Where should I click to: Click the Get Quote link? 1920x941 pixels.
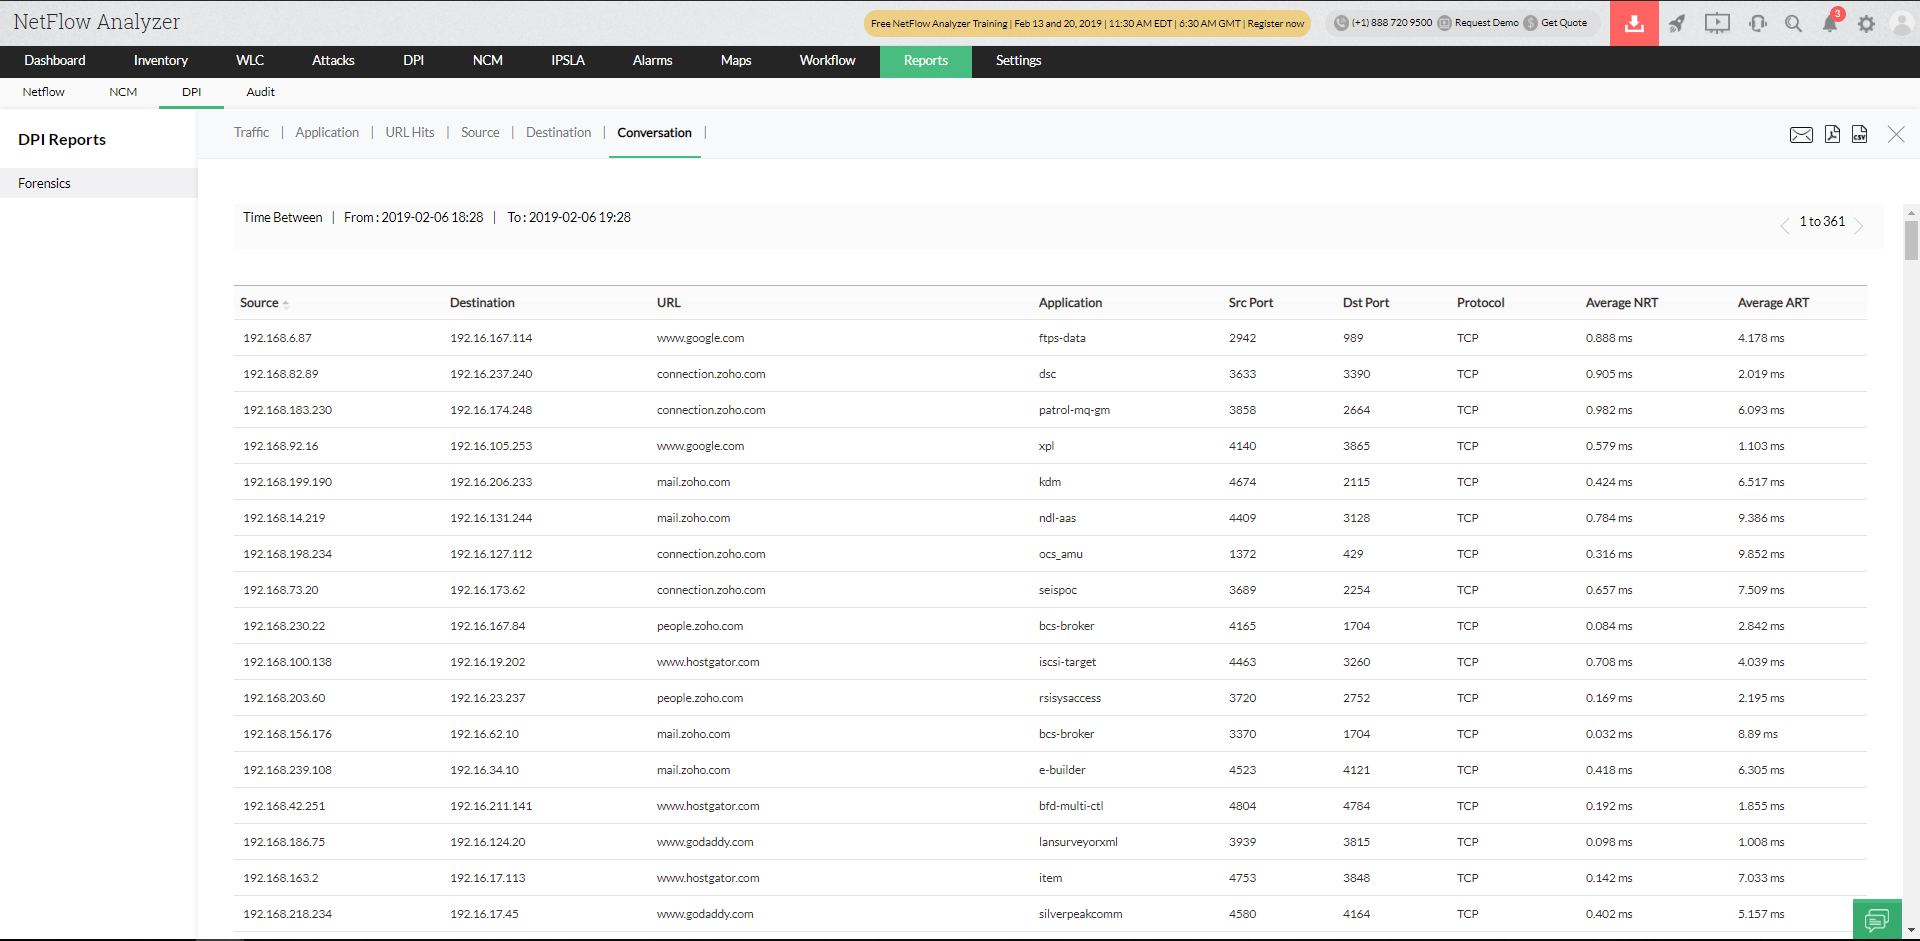pos(1564,23)
